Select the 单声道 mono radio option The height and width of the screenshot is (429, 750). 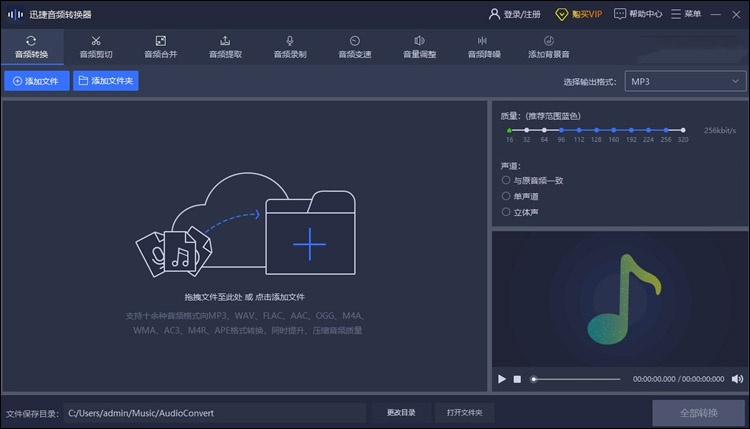pos(506,196)
